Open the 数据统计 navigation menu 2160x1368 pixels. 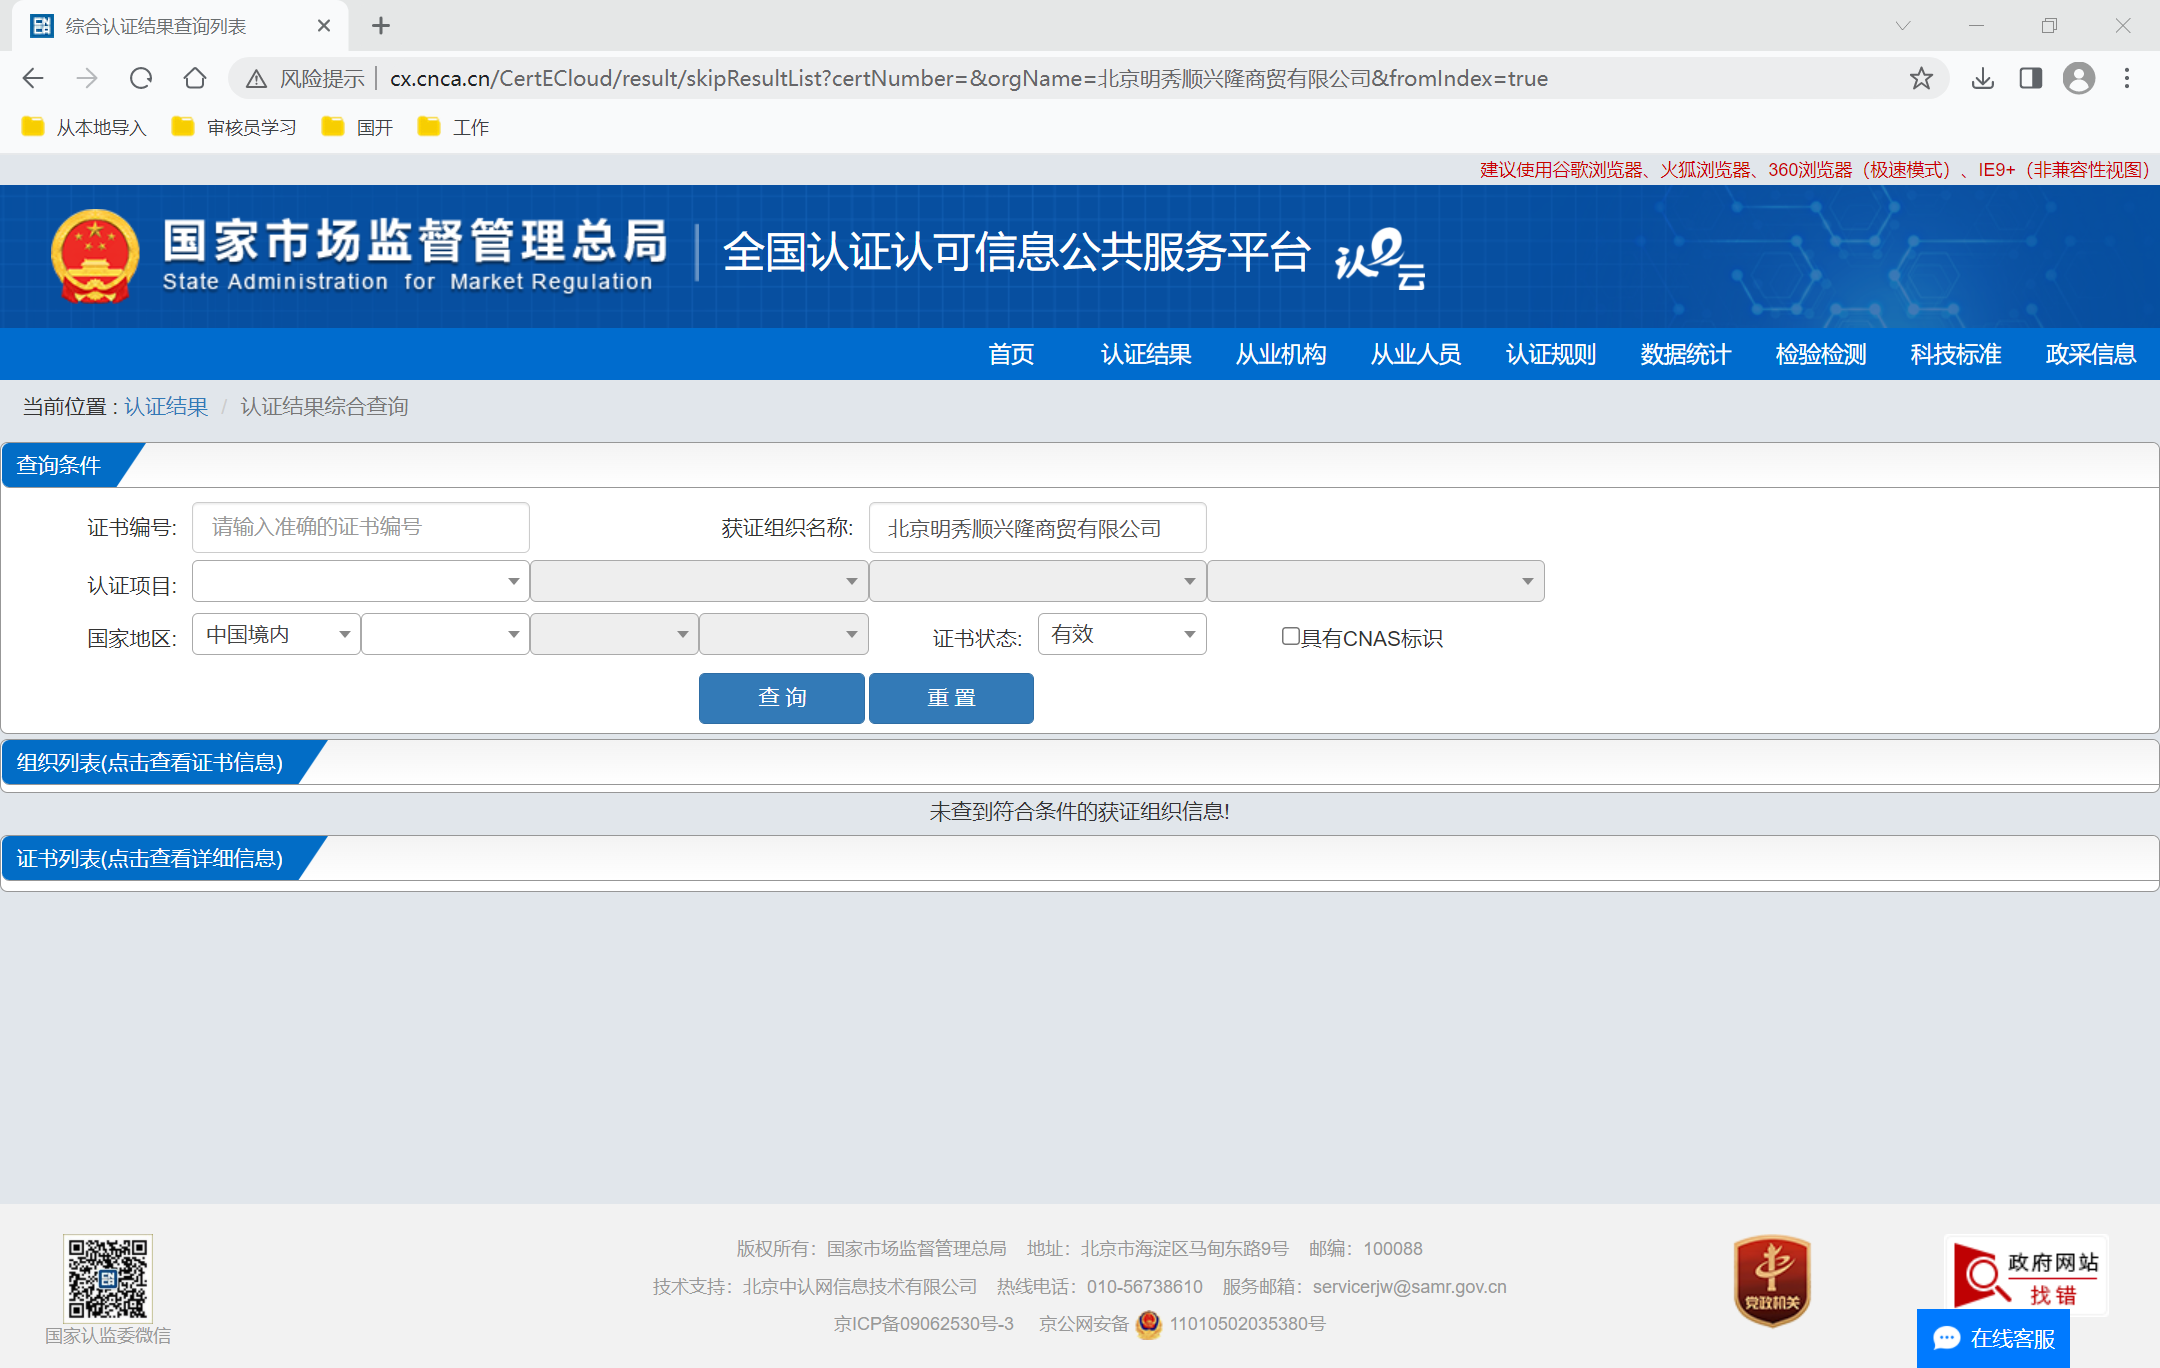tap(1686, 354)
